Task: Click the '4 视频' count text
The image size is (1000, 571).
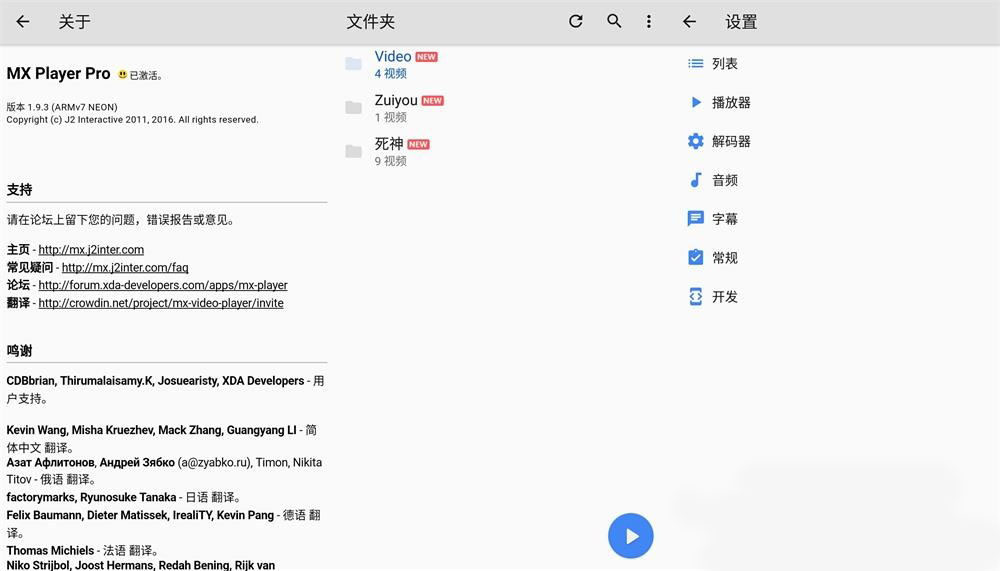Action: 390,73
